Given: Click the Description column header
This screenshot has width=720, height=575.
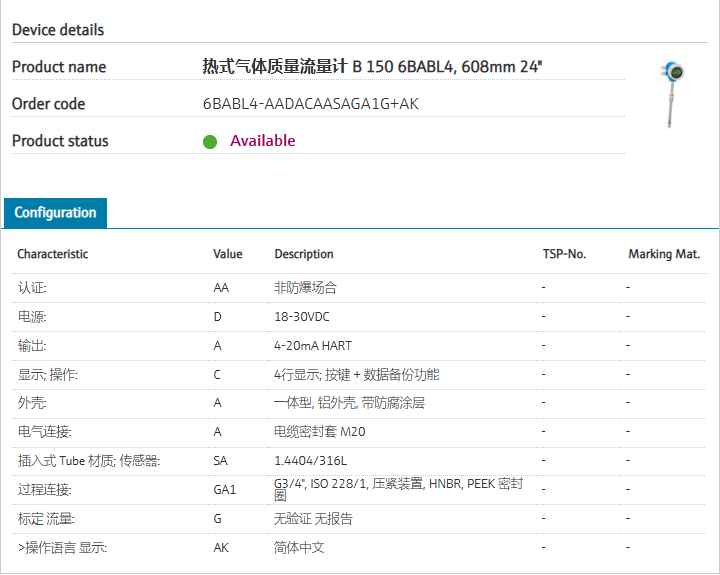Looking at the screenshot, I should pyautogui.click(x=304, y=254).
